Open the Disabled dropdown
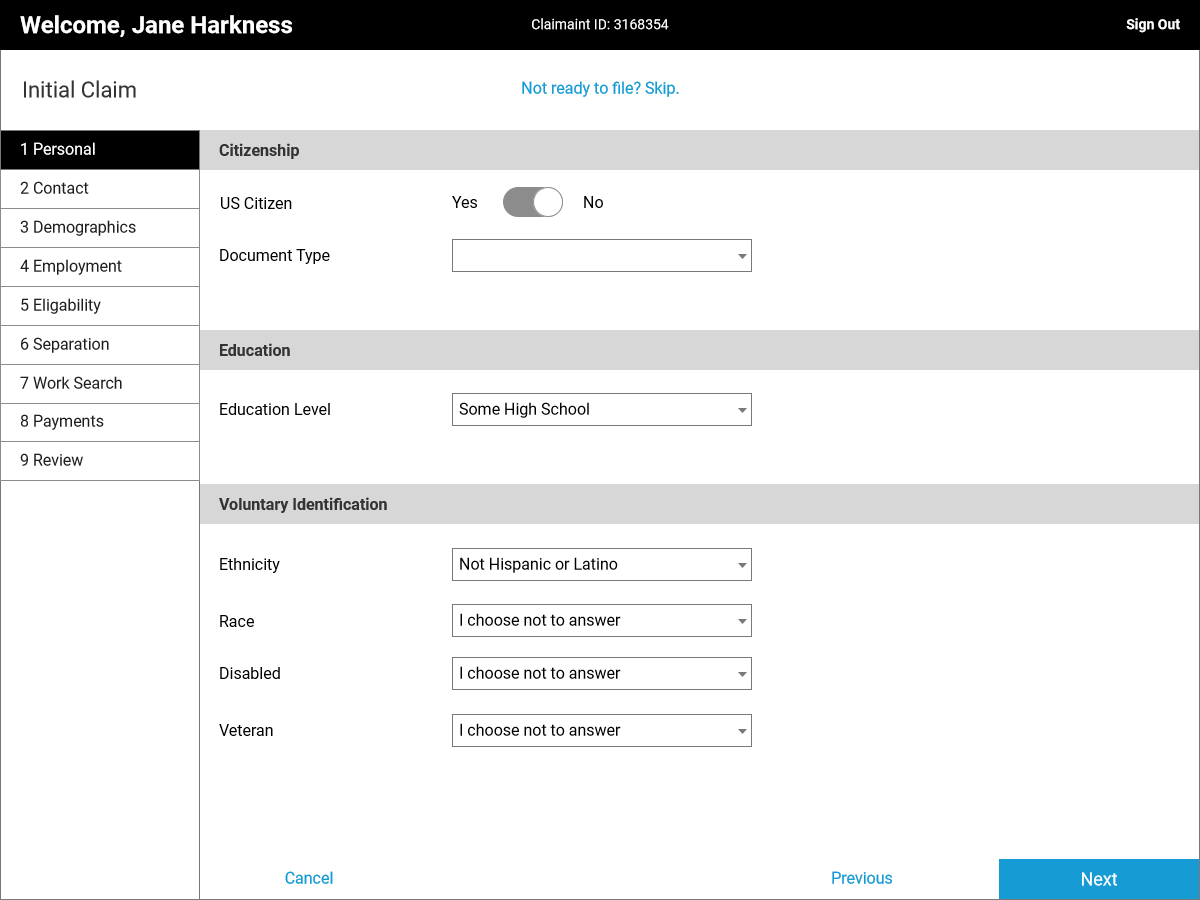 (x=601, y=674)
